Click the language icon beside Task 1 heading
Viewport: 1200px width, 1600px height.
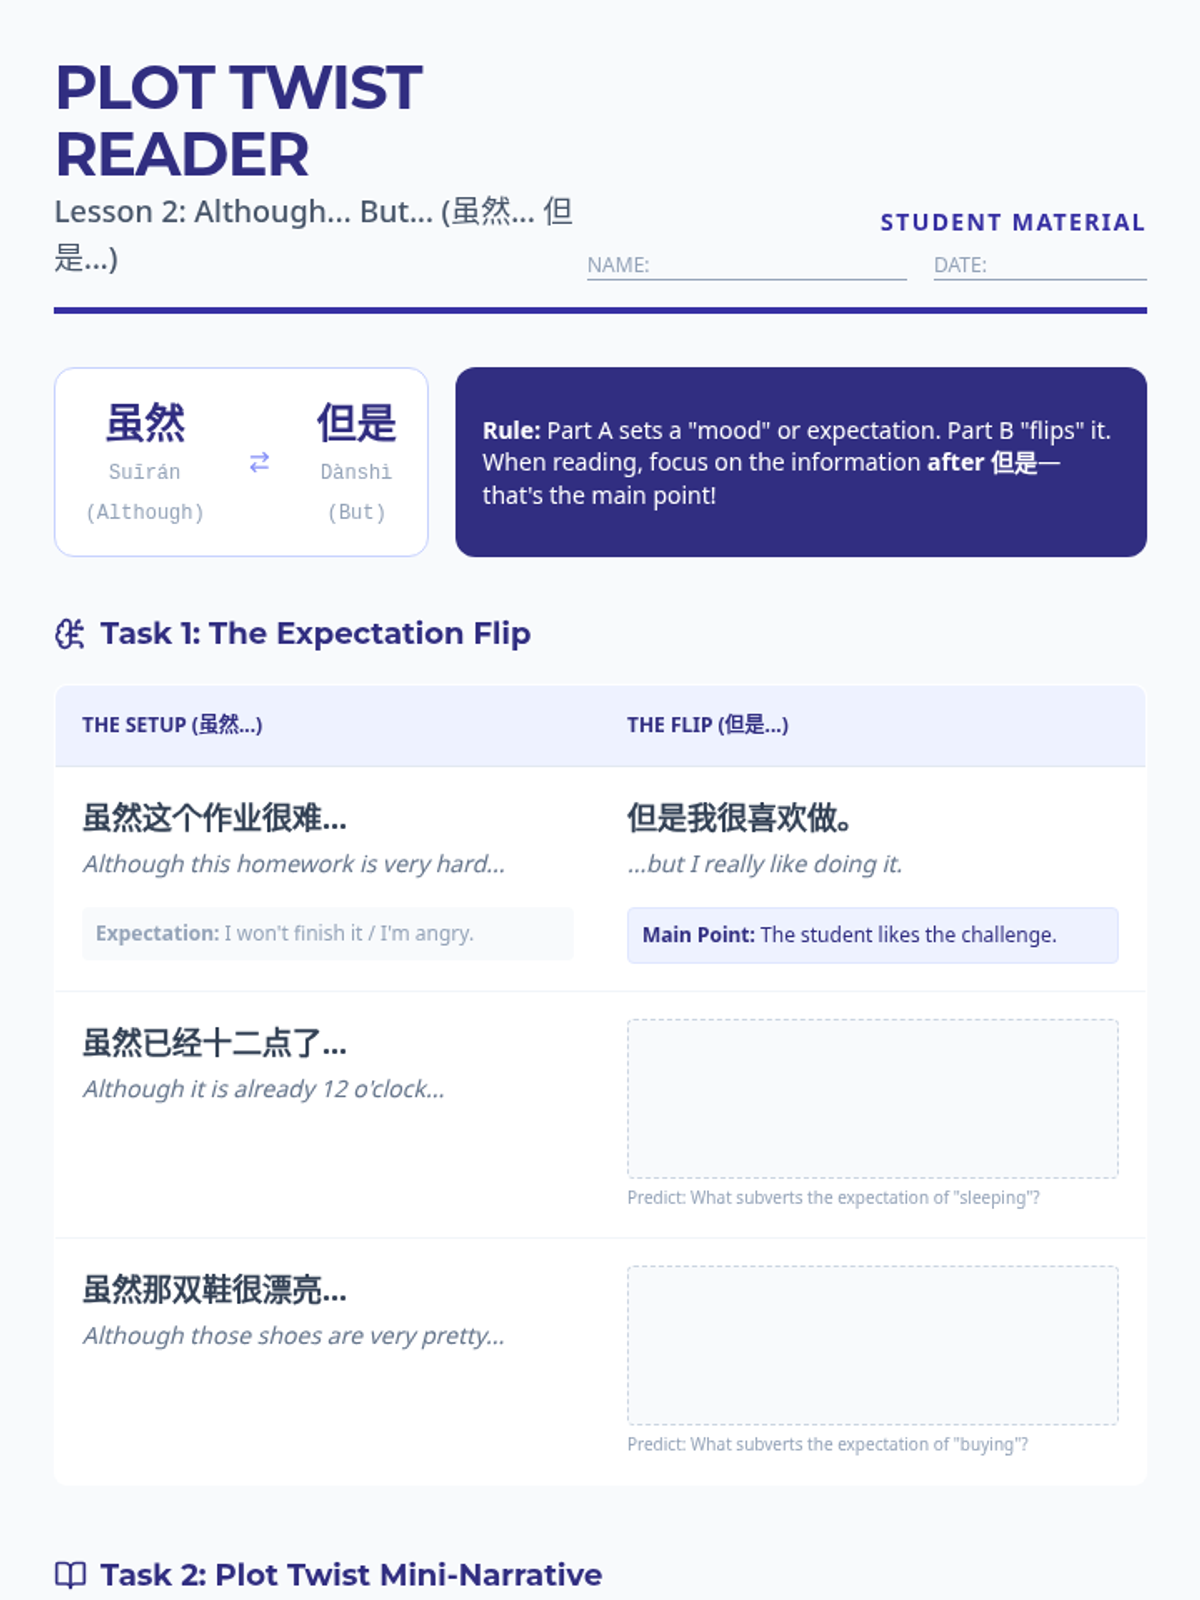click(70, 634)
